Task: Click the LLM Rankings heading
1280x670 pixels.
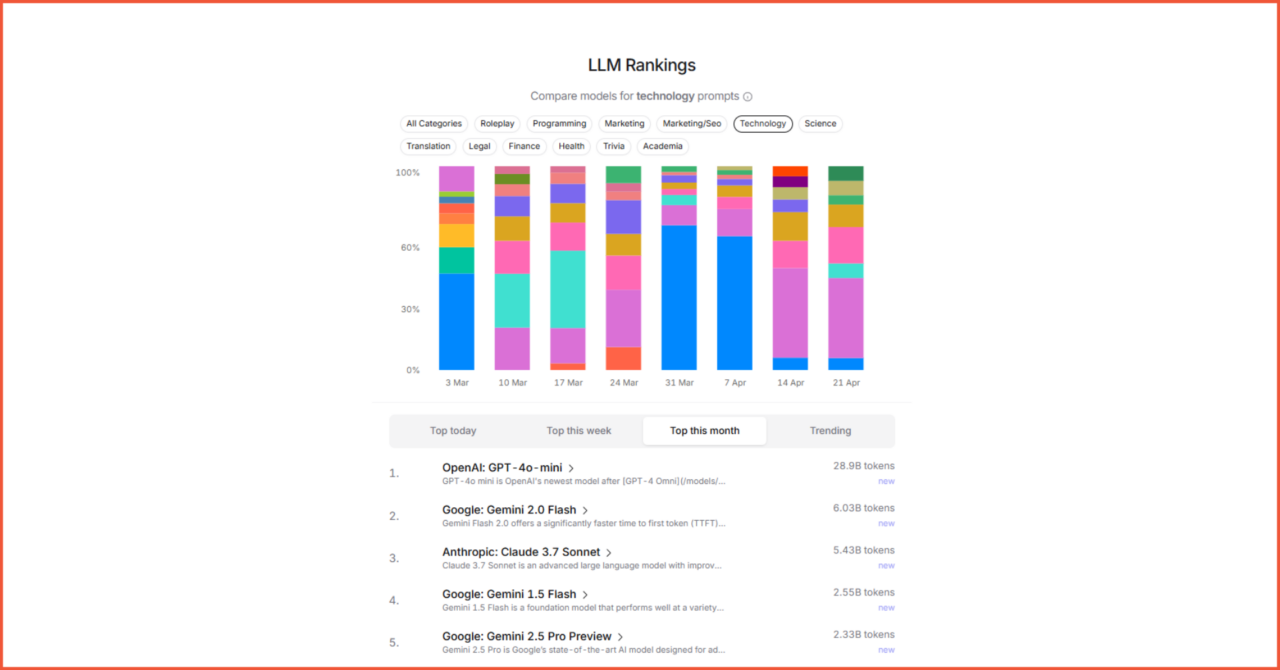Action: point(642,65)
